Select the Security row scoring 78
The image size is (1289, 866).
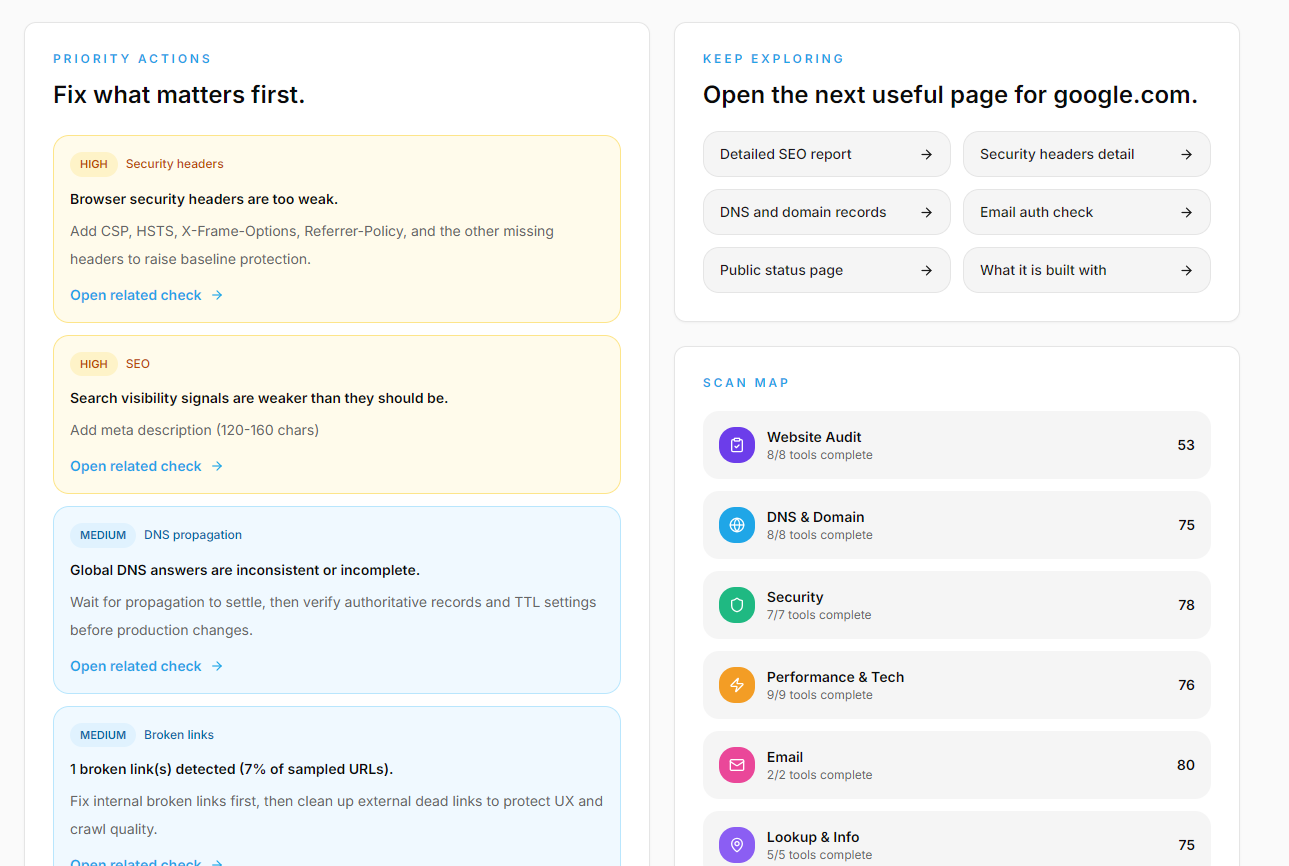coord(957,605)
